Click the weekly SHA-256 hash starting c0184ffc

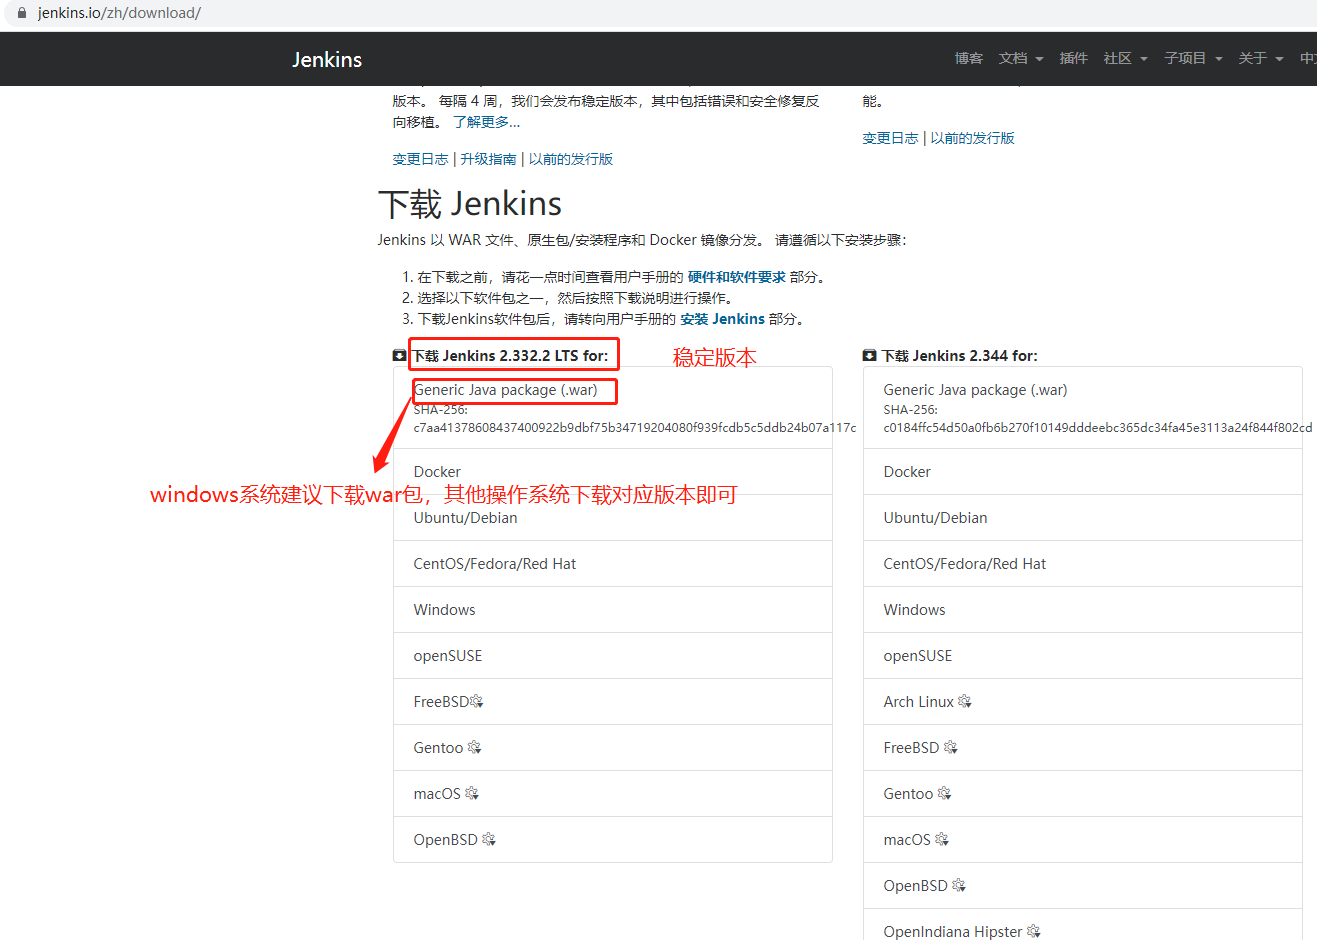tap(1098, 427)
